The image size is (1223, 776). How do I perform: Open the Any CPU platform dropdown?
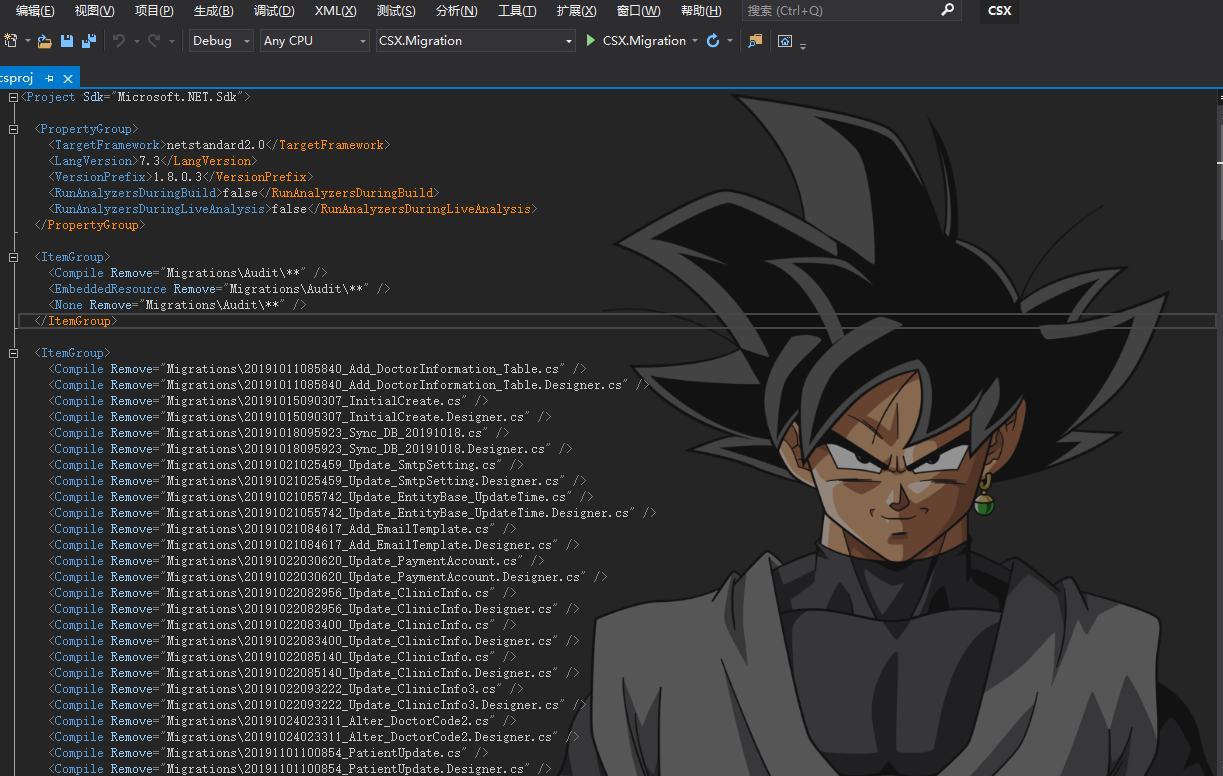click(314, 41)
